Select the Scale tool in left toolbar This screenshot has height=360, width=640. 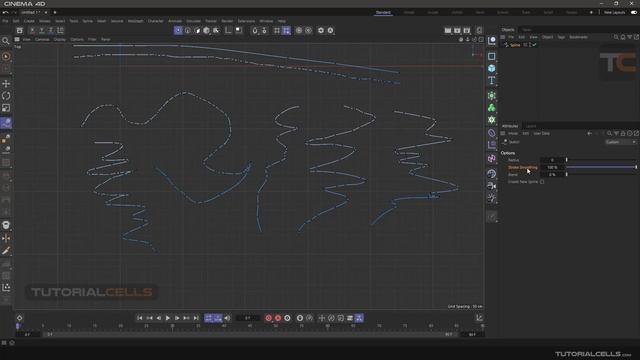click(x=6, y=108)
